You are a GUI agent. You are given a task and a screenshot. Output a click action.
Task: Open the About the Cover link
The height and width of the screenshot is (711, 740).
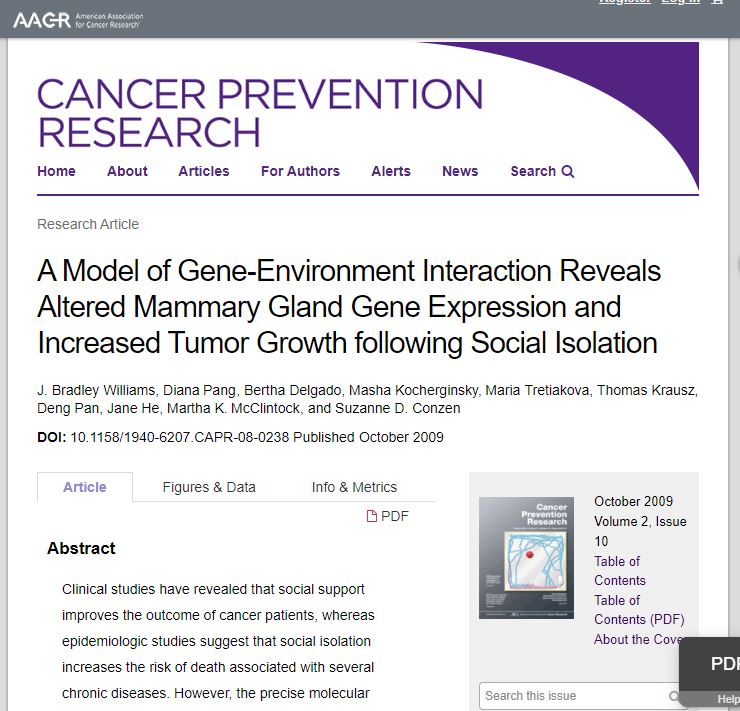click(638, 639)
